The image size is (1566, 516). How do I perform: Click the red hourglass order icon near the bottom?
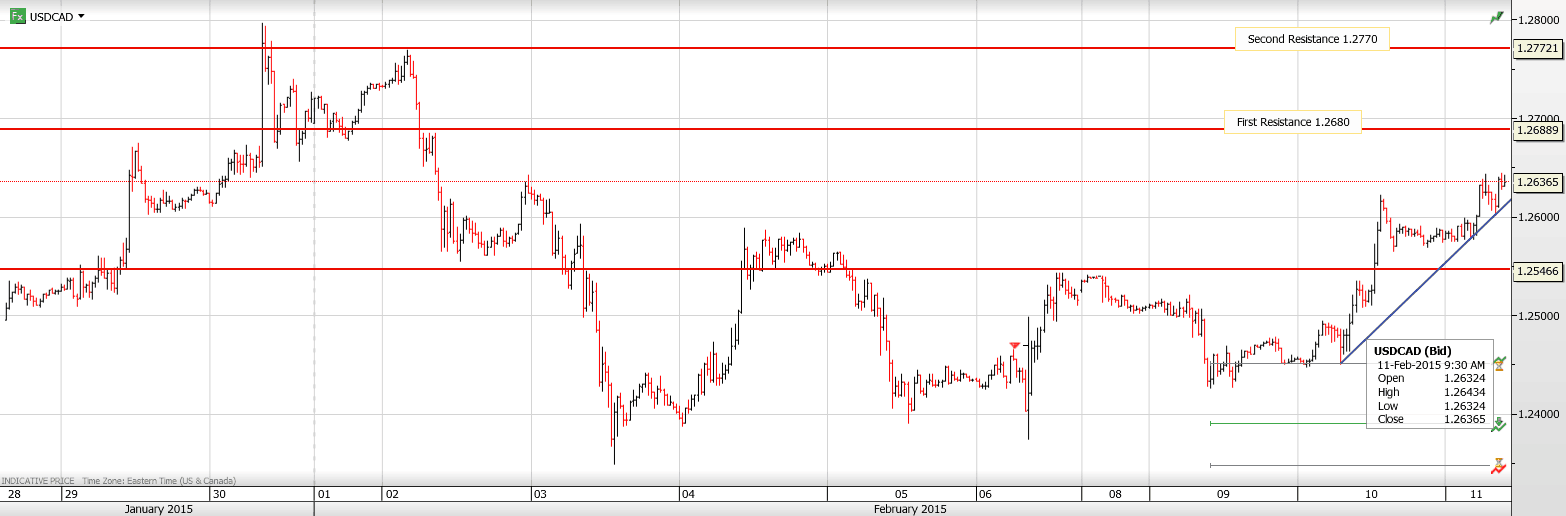click(x=1498, y=465)
